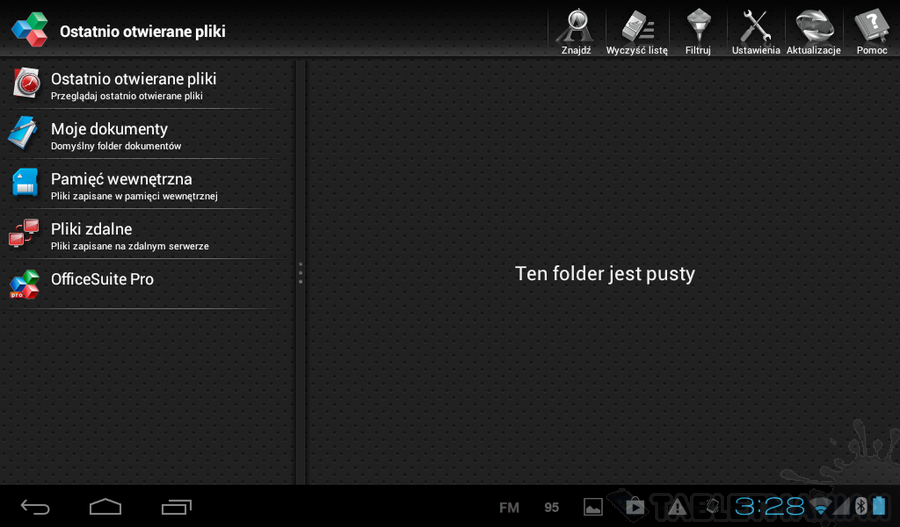Open Pliki zdalne remote files
The height and width of the screenshot is (527, 900).
tap(148, 234)
